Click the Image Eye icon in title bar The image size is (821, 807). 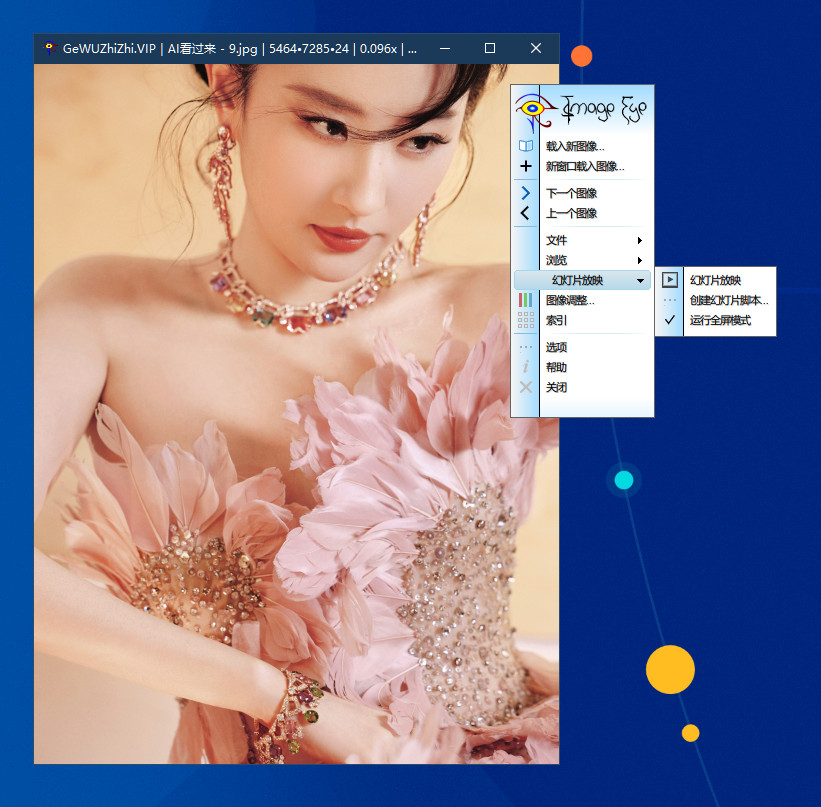[49, 48]
